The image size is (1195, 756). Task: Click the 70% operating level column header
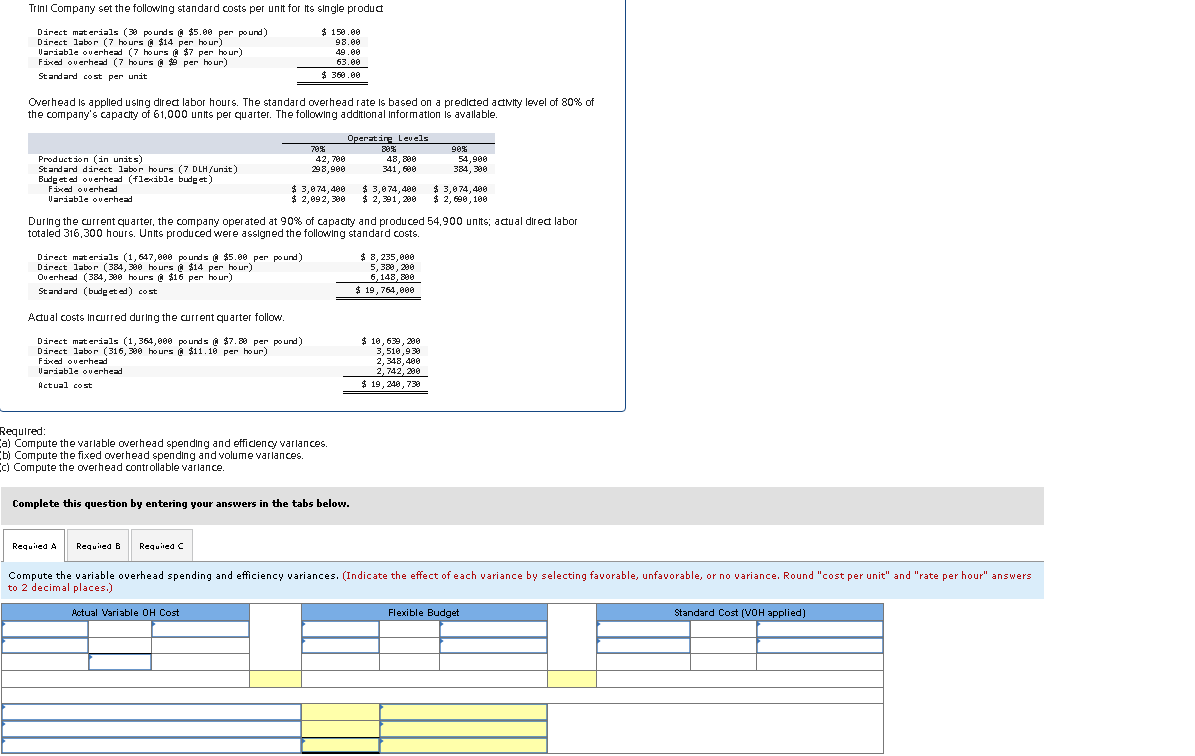(x=318, y=149)
